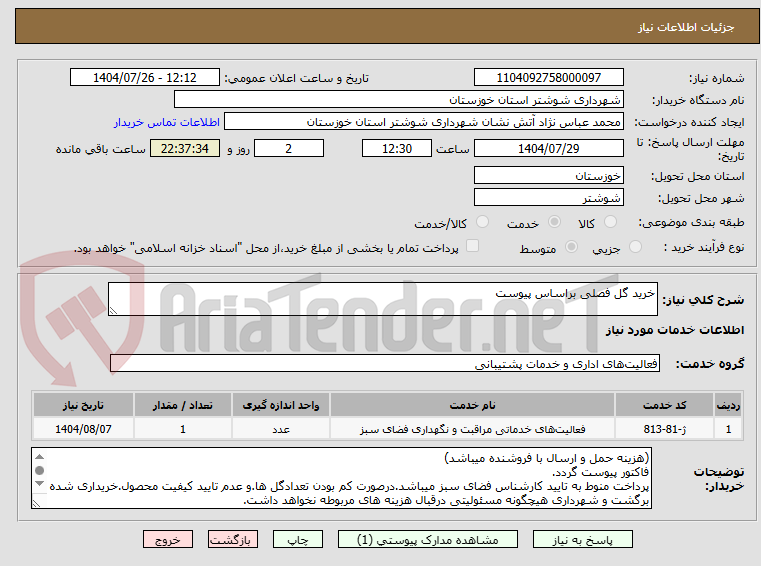Screen dimensions: 761x566
Task: Select the کالا/خدمت radio button
Action: pyautogui.click(x=482, y=222)
